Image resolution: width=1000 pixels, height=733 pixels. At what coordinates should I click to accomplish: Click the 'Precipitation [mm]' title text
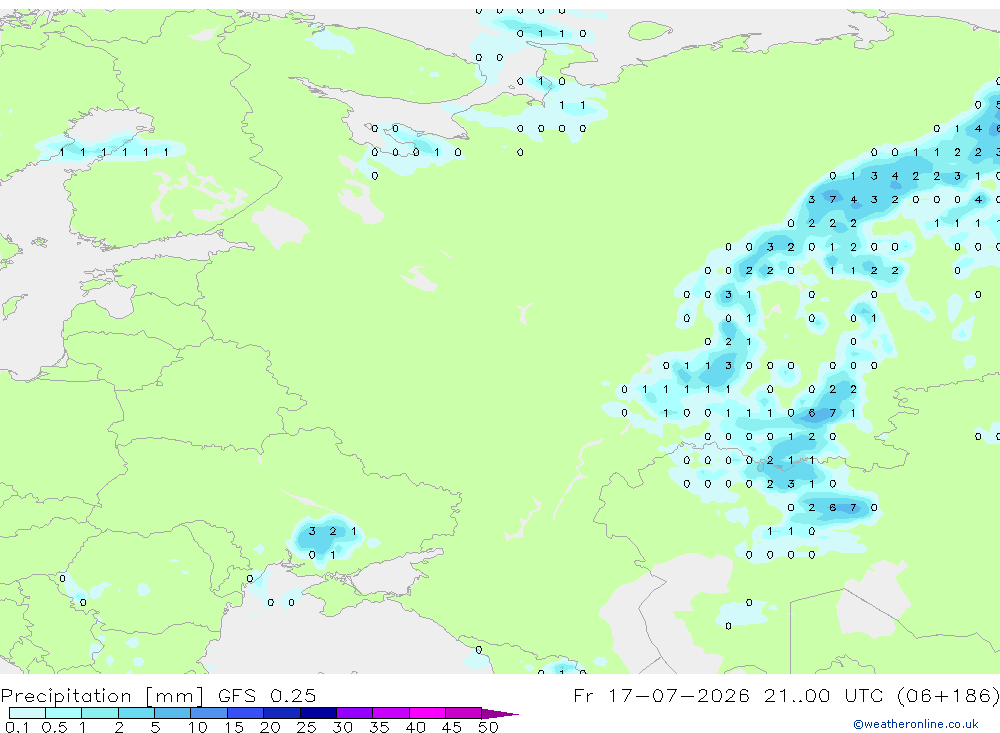point(102,696)
